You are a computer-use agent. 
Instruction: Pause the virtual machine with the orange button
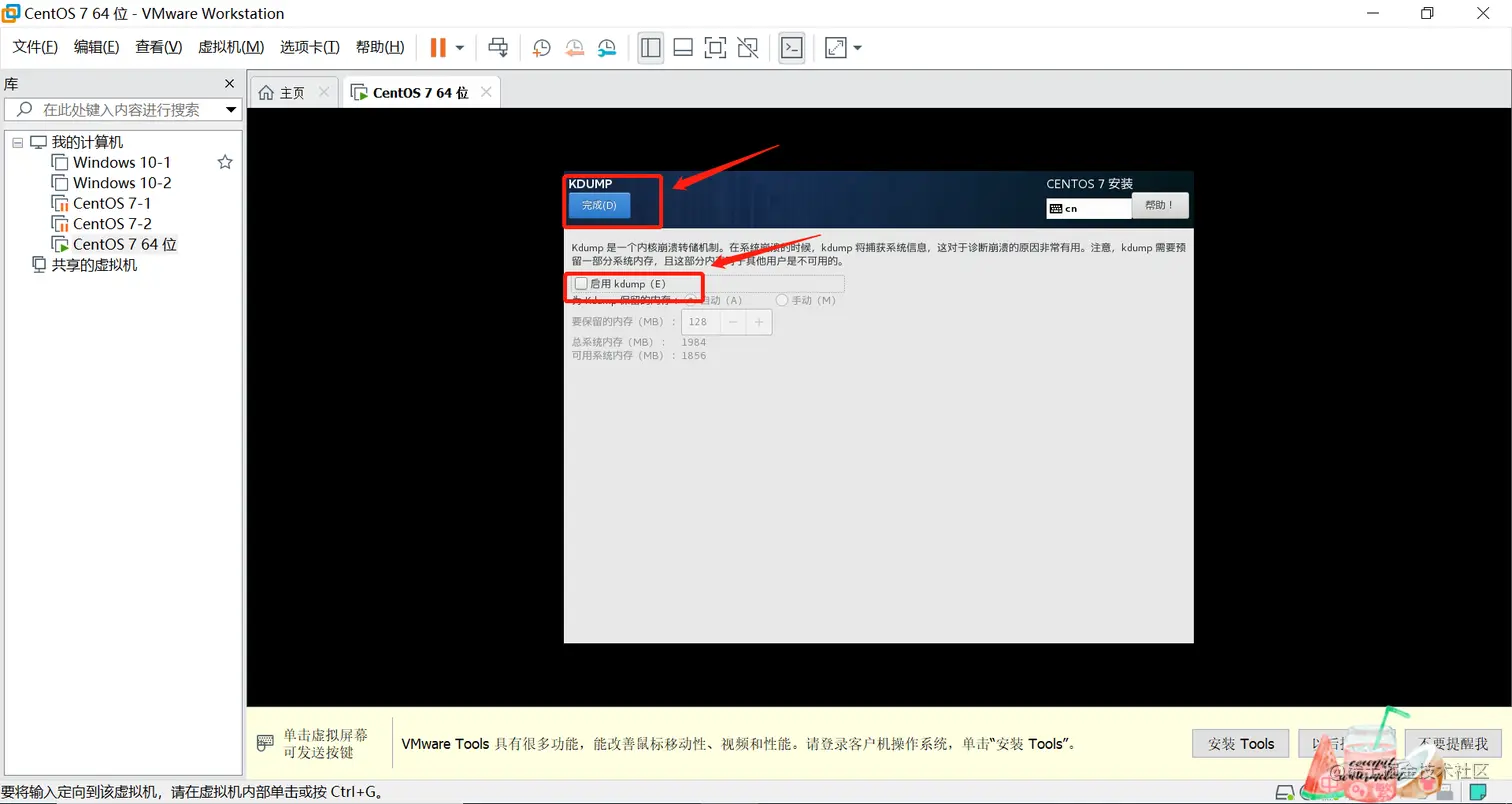tap(438, 47)
